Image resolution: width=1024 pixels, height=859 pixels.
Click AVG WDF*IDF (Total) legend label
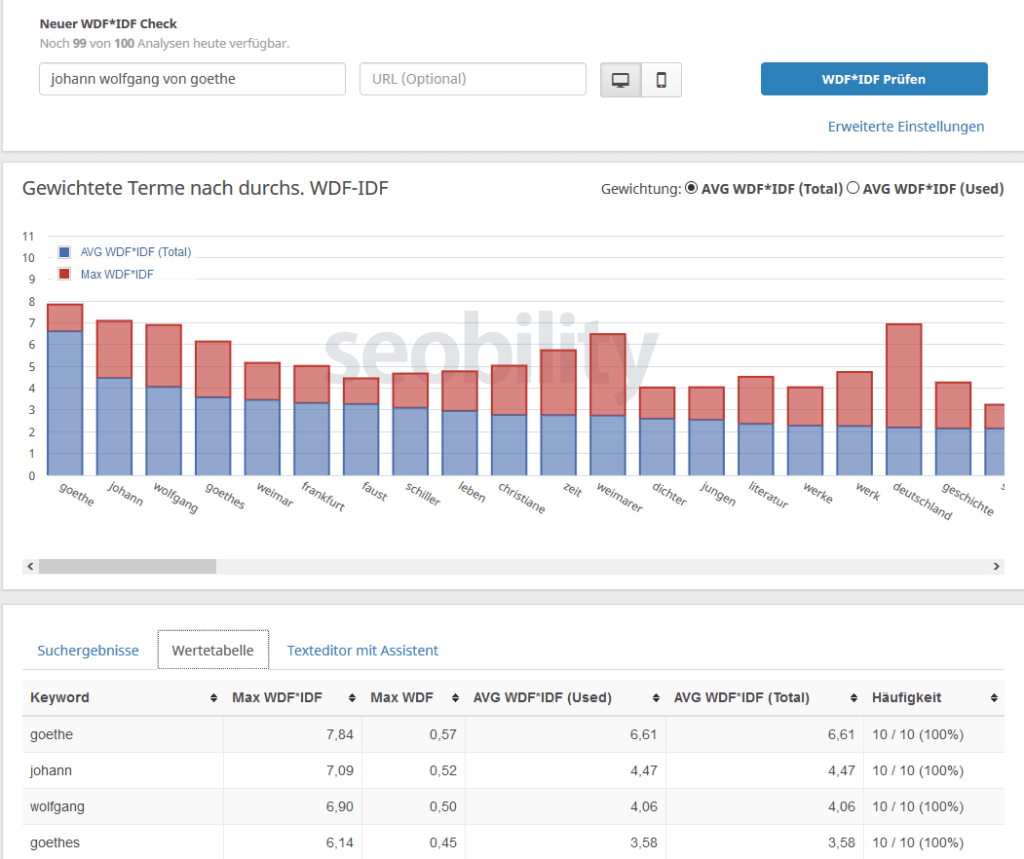[x=136, y=252]
